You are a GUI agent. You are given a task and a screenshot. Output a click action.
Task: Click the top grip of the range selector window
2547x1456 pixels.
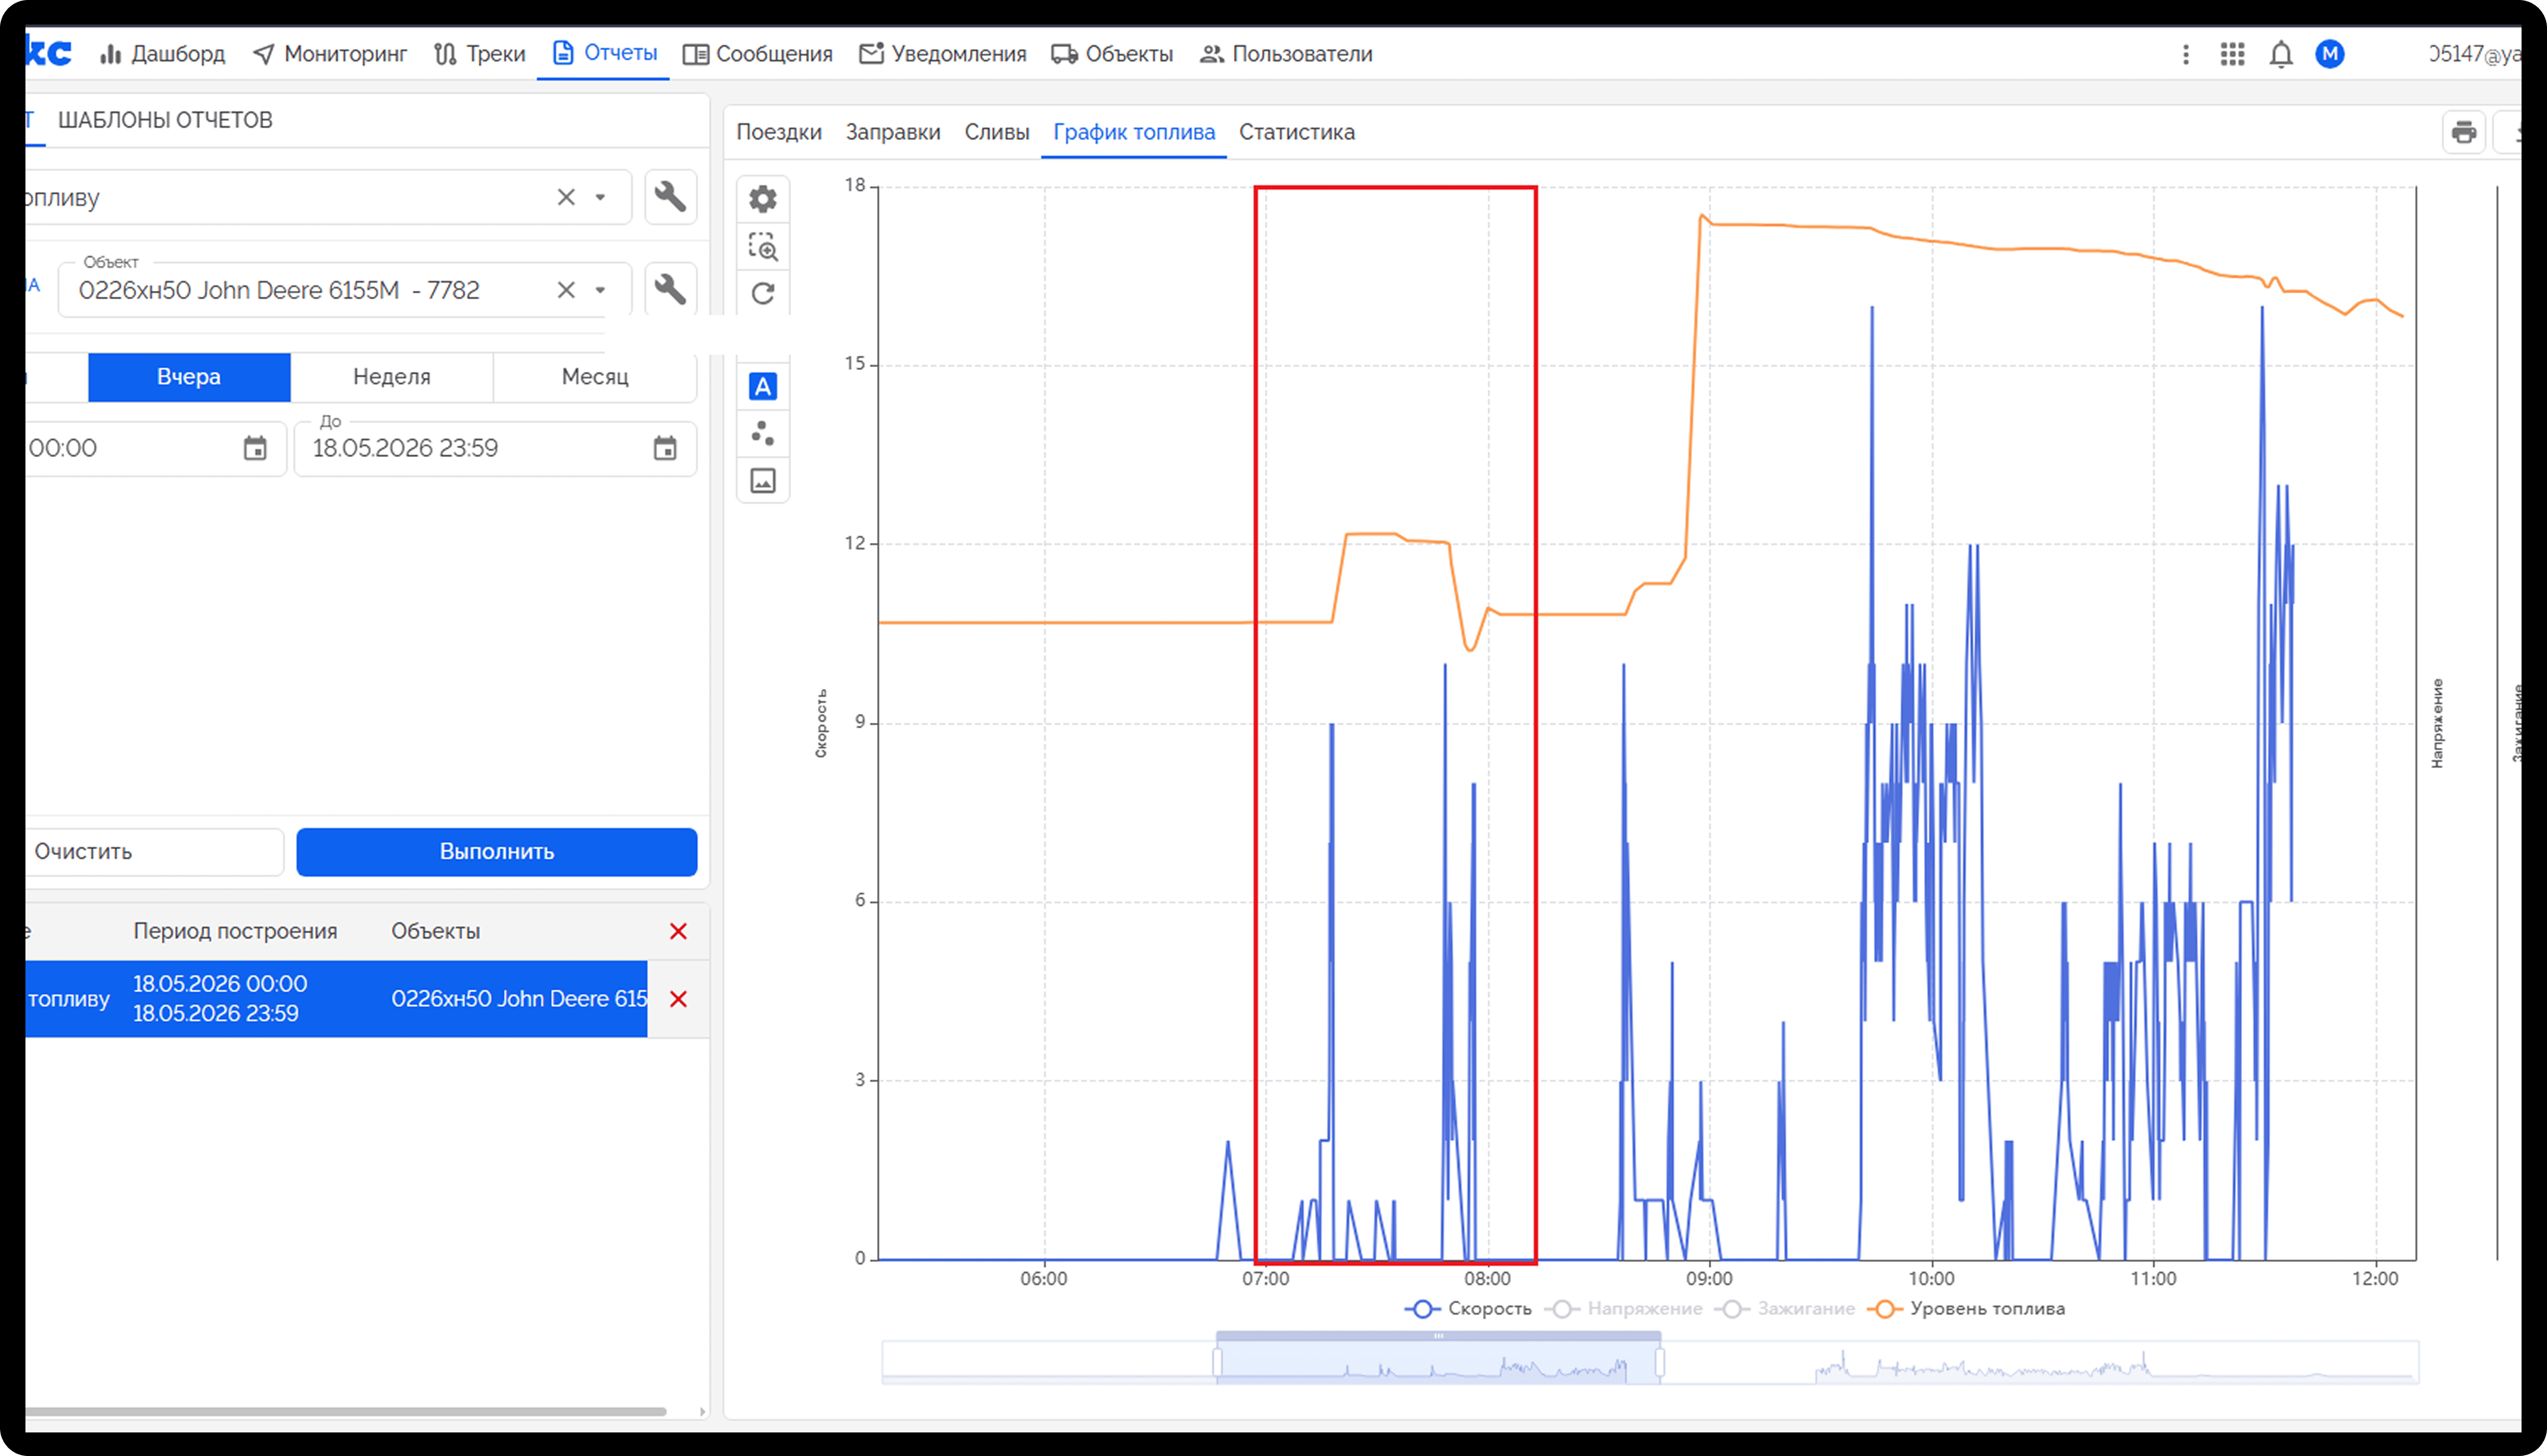pyautogui.click(x=1438, y=1336)
